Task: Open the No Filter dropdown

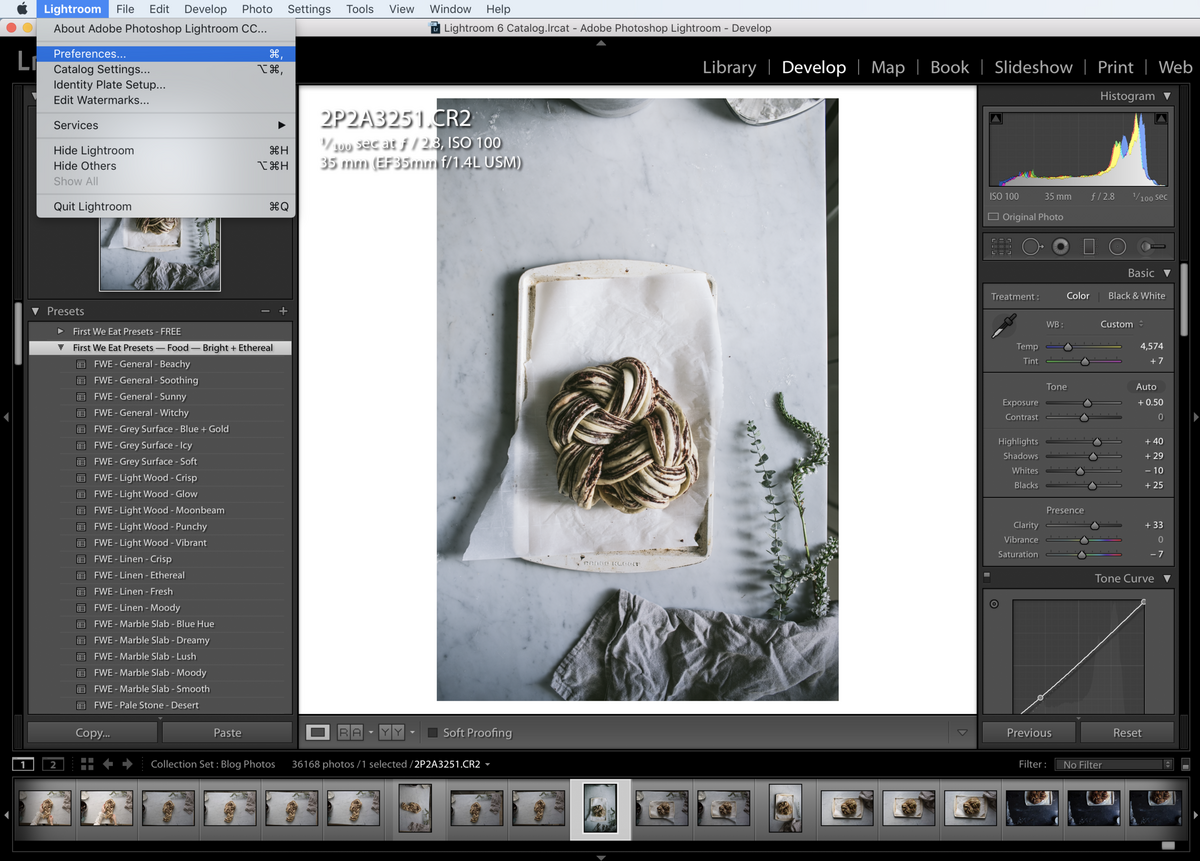Action: [x=1115, y=765]
